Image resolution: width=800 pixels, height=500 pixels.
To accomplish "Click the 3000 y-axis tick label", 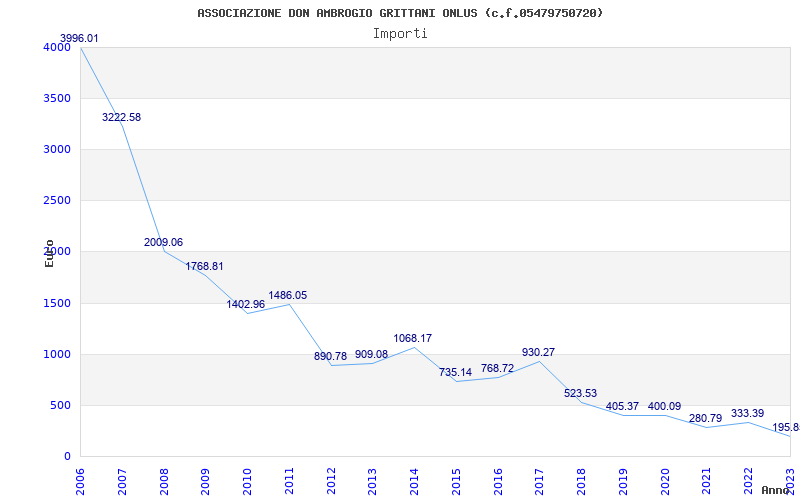I will coord(56,149).
